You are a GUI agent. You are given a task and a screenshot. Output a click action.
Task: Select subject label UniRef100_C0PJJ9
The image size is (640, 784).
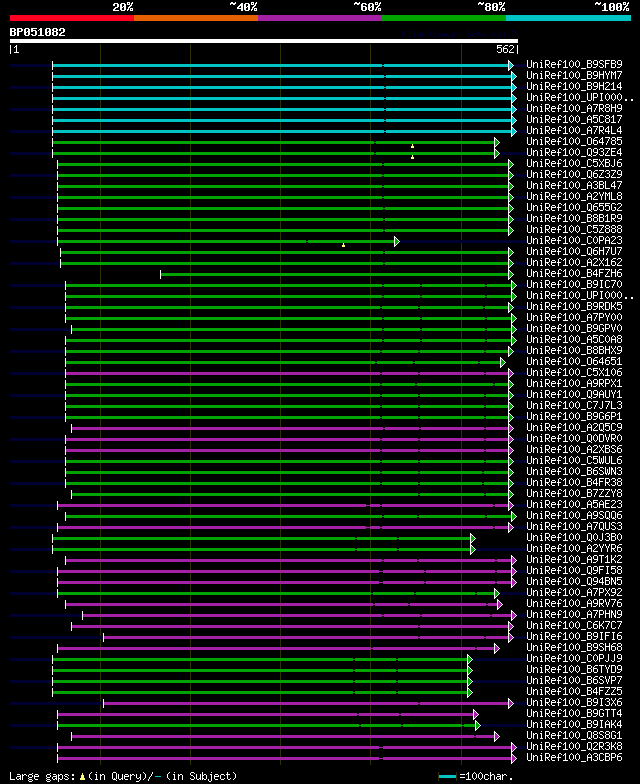coord(574,658)
